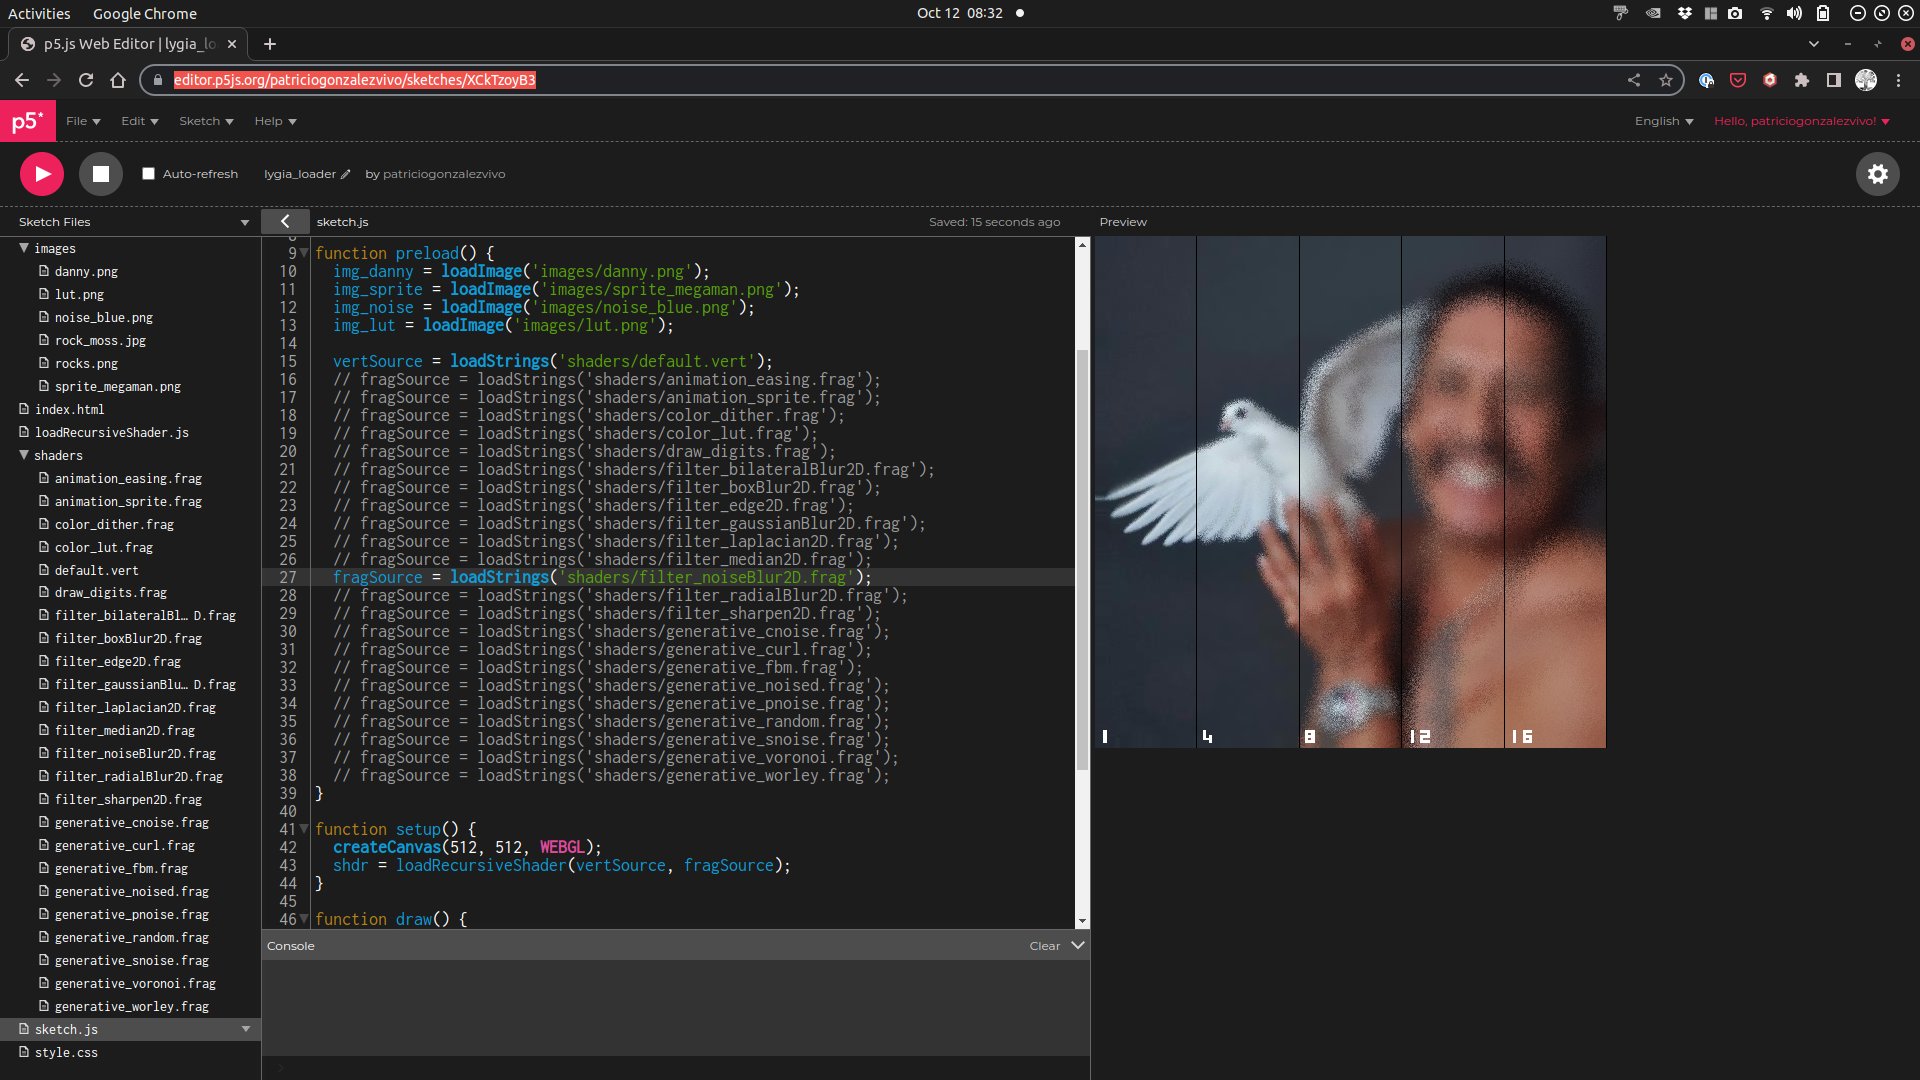Click the code editor vertical scrollbar
The width and height of the screenshot is (1920, 1080).
[x=1082, y=560]
